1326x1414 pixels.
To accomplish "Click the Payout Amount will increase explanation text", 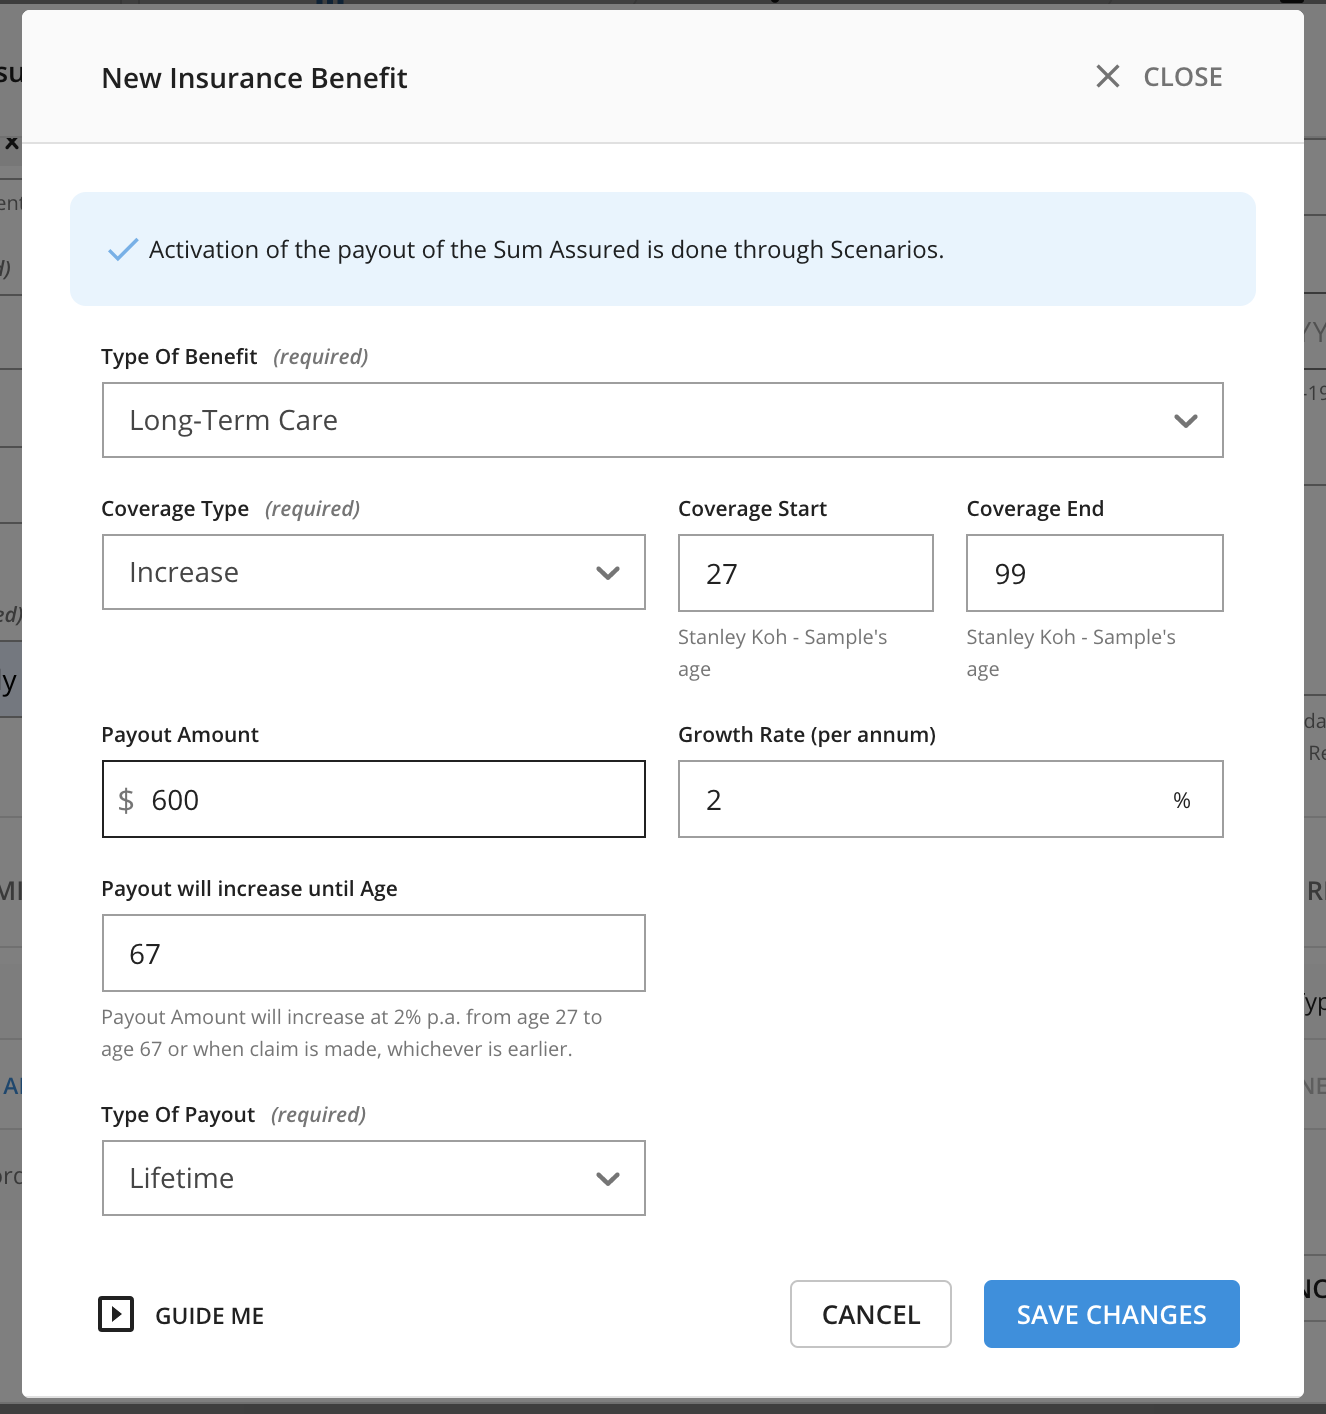I will click(351, 1033).
